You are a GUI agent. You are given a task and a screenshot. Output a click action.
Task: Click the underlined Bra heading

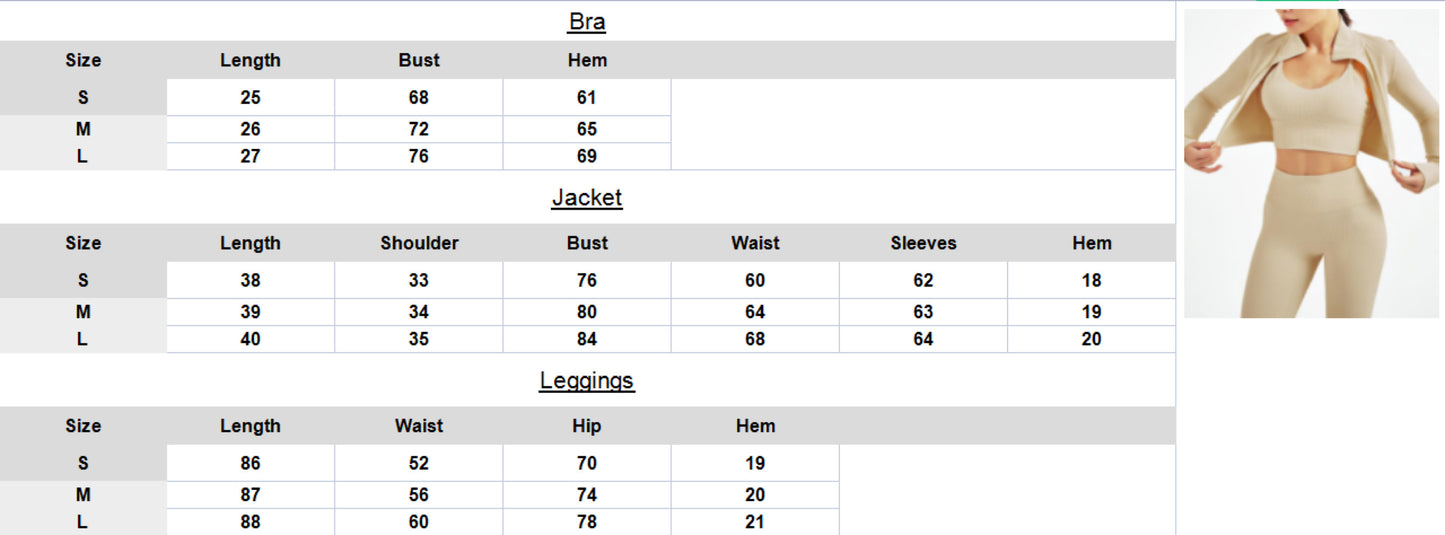[x=587, y=22]
